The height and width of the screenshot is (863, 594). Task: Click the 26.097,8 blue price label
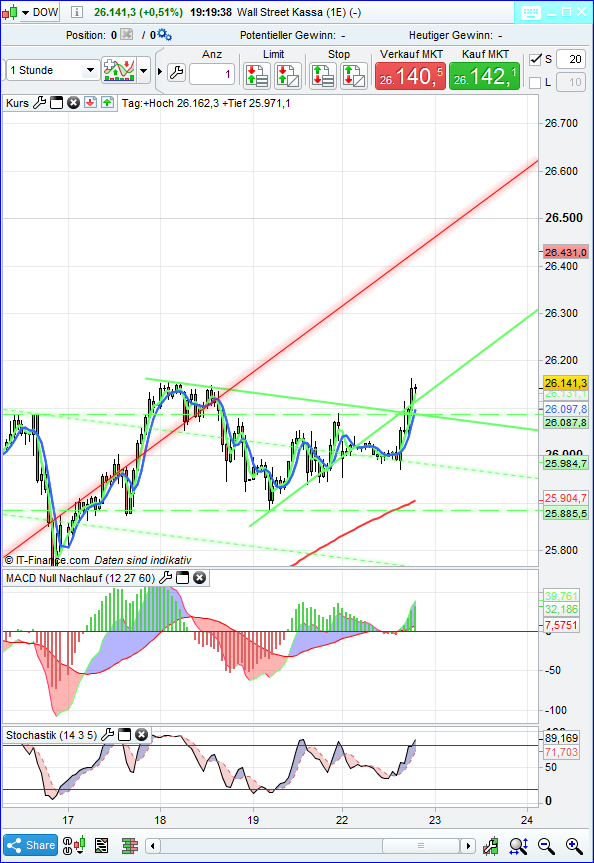(x=565, y=409)
